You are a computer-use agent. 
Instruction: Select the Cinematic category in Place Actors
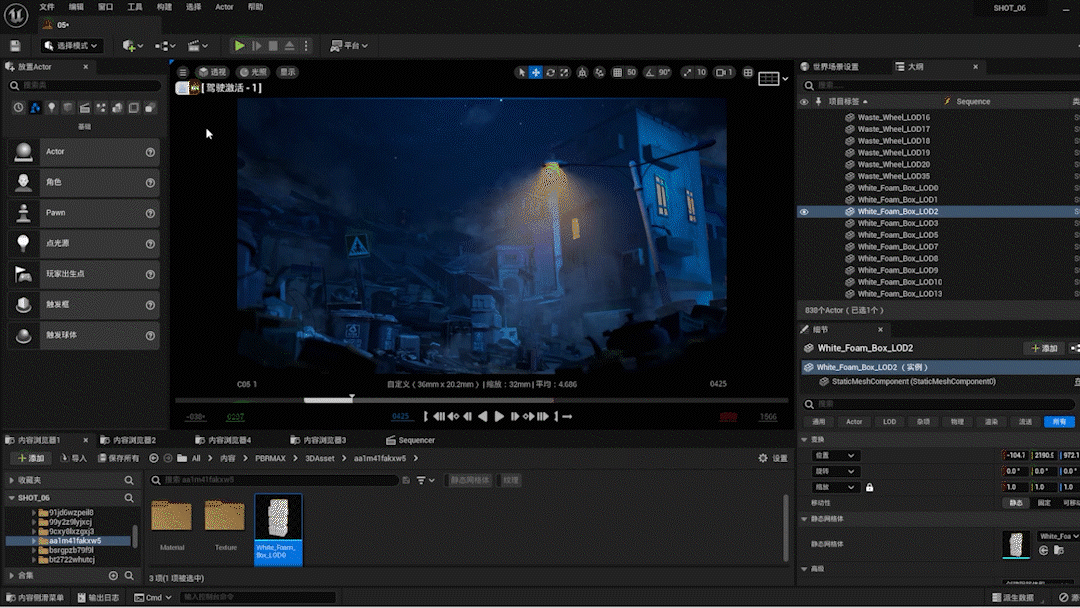(x=84, y=108)
